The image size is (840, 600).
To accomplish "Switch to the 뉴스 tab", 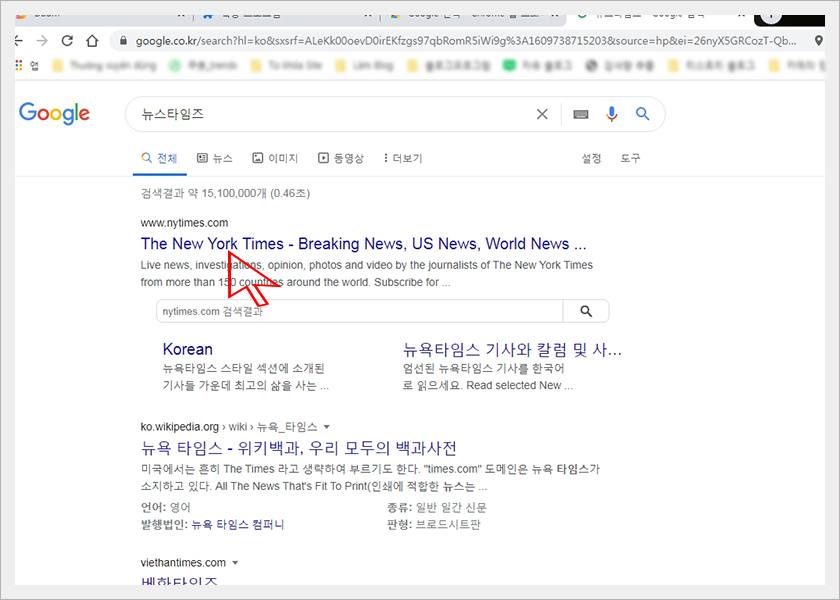I will coord(215,158).
